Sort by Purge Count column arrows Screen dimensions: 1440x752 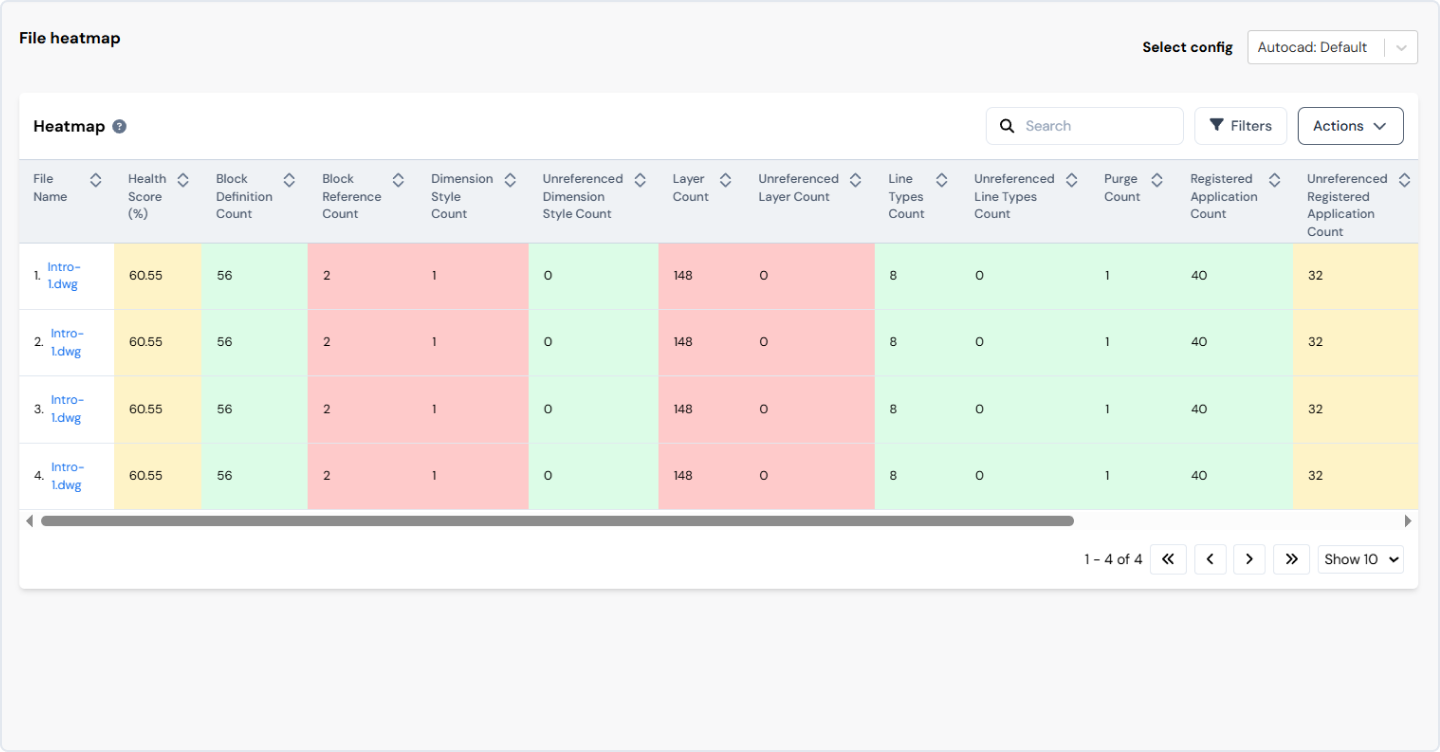(1157, 180)
